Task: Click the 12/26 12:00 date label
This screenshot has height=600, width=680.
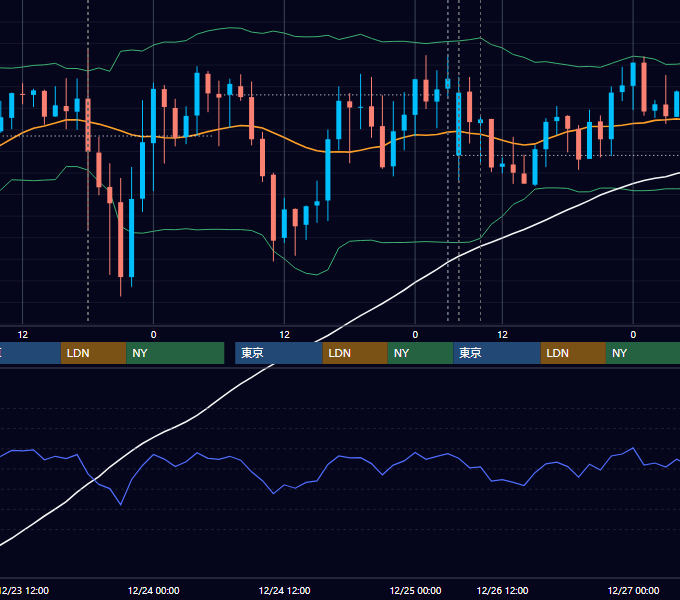Action: coord(503,590)
